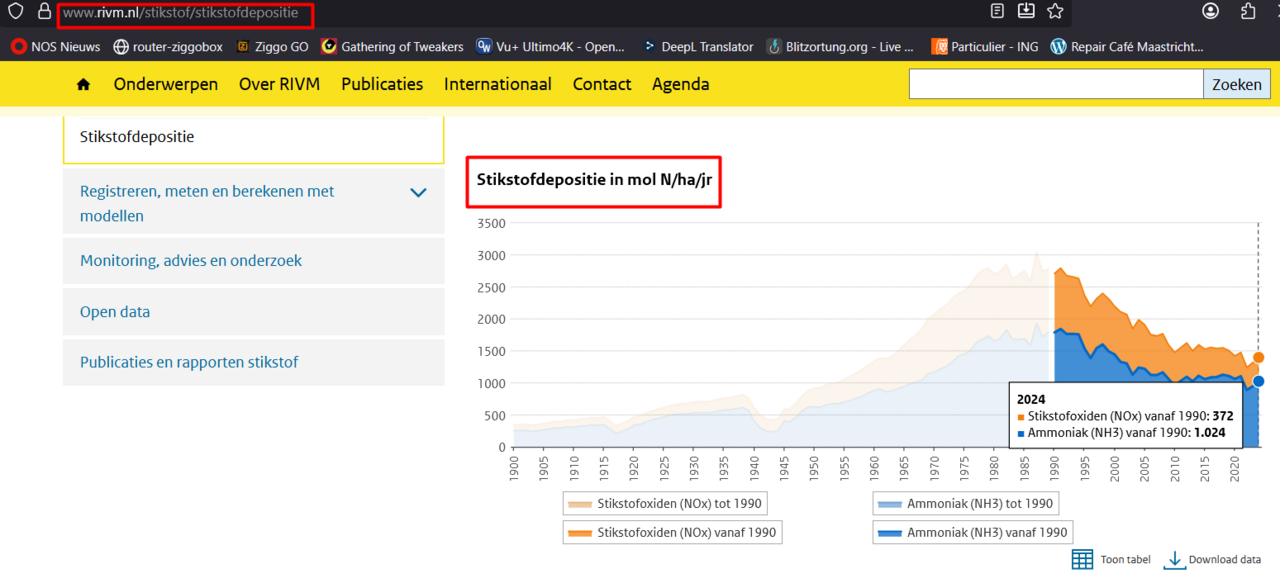
Task: Click in the RIVM search input field
Action: point(1055,85)
